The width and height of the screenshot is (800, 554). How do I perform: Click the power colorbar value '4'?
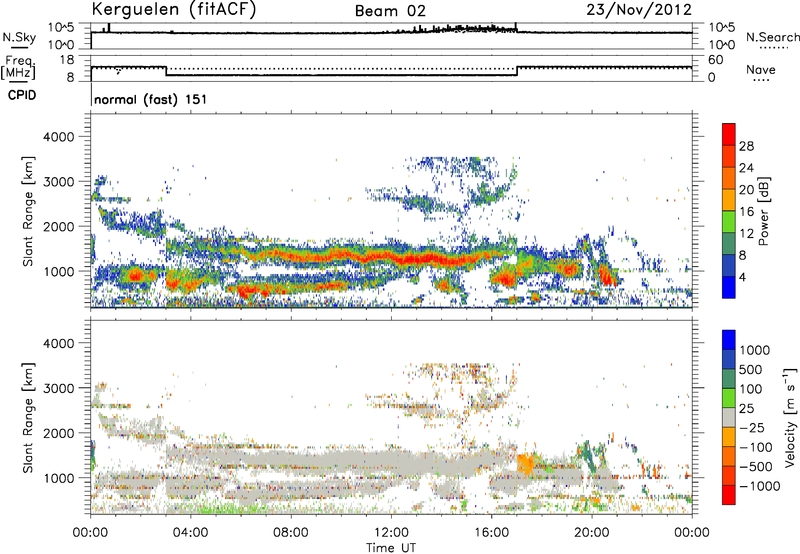point(742,277)
